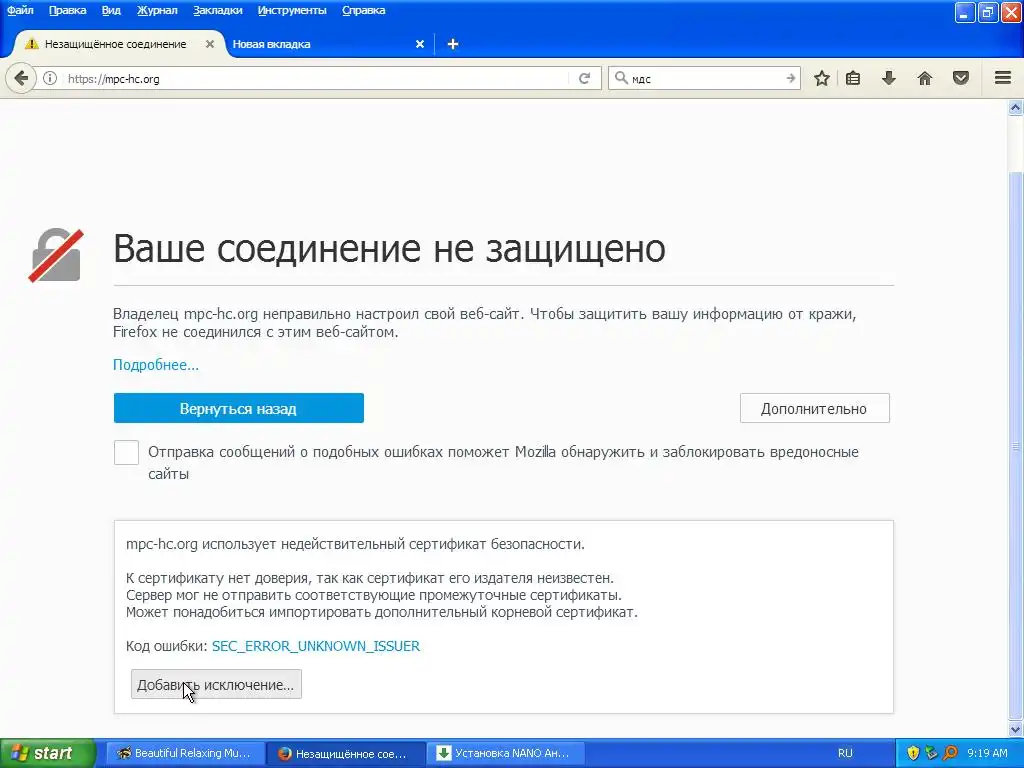
Task: Click the 9:19 AM clock
Action: click(x=987, y=753)
